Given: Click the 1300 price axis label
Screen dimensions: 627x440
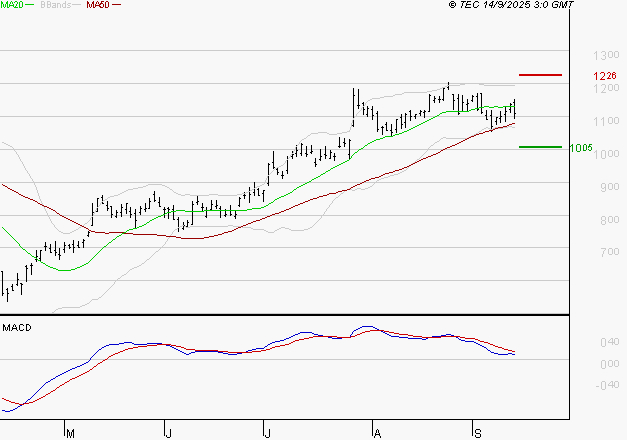Looking at the screenshot, I should pos(603,56).
